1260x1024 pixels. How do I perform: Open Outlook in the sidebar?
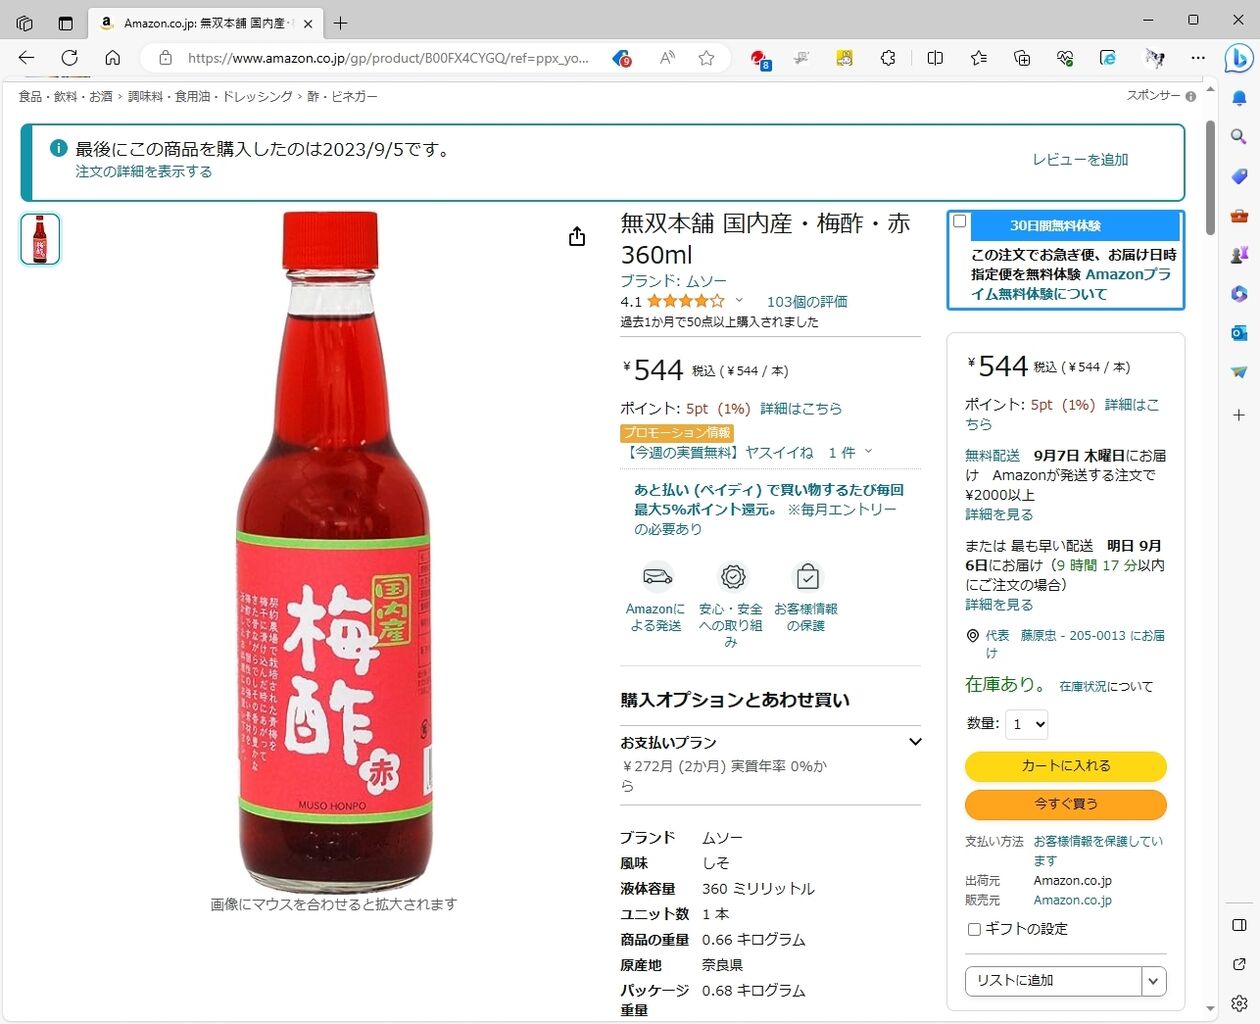(x=1239, y=332)
